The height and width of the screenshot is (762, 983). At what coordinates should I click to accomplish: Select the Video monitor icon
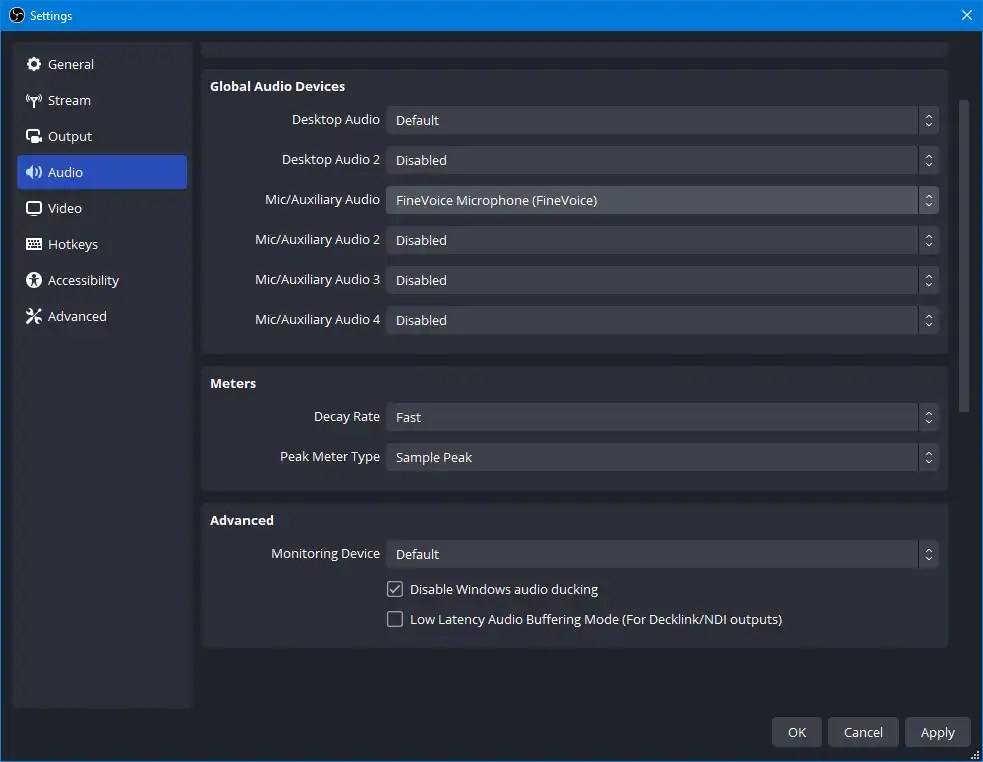(36, 208)
